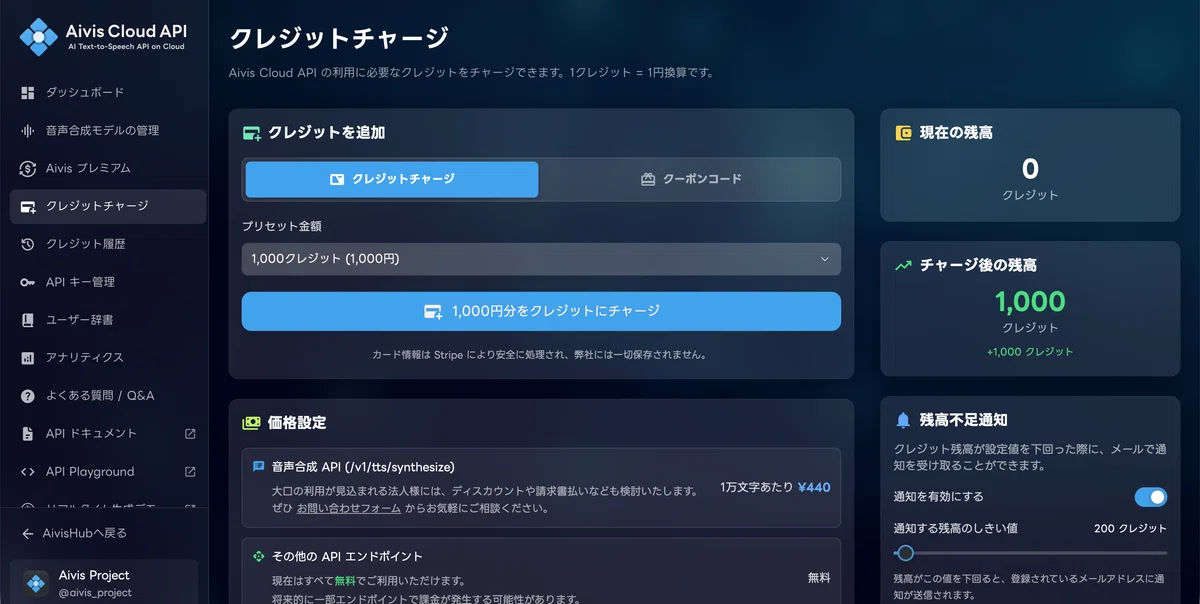The height and width of the screenshot is (604, 1200).
Task: Click the よくある質問 / Q&A help icon
Action: (x=27, y=396)
